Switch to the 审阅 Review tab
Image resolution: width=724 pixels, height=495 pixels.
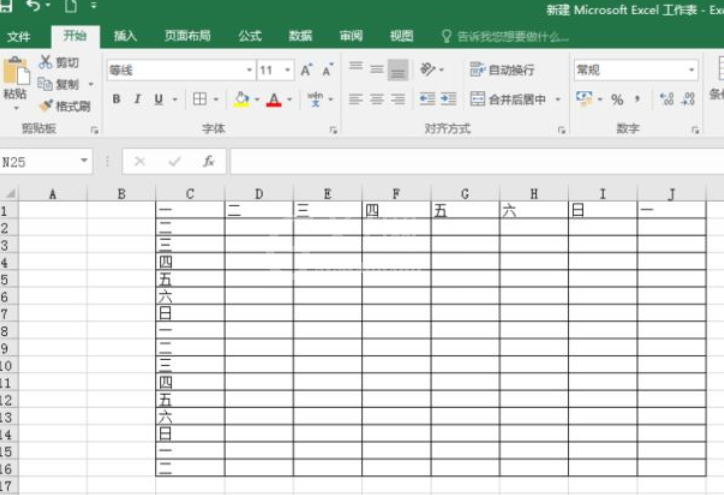point(351,36)
